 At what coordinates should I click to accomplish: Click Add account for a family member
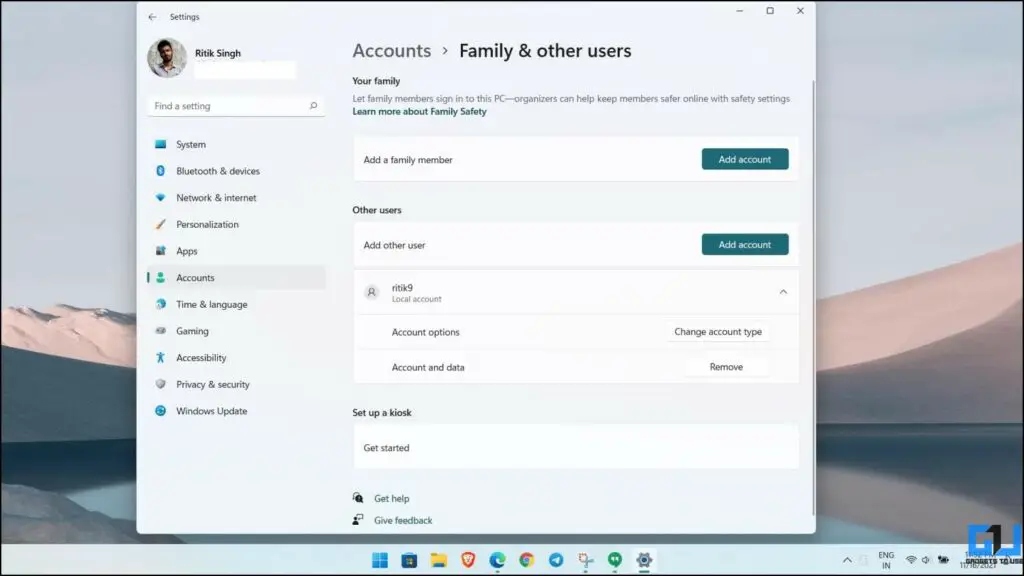[745, 158]
